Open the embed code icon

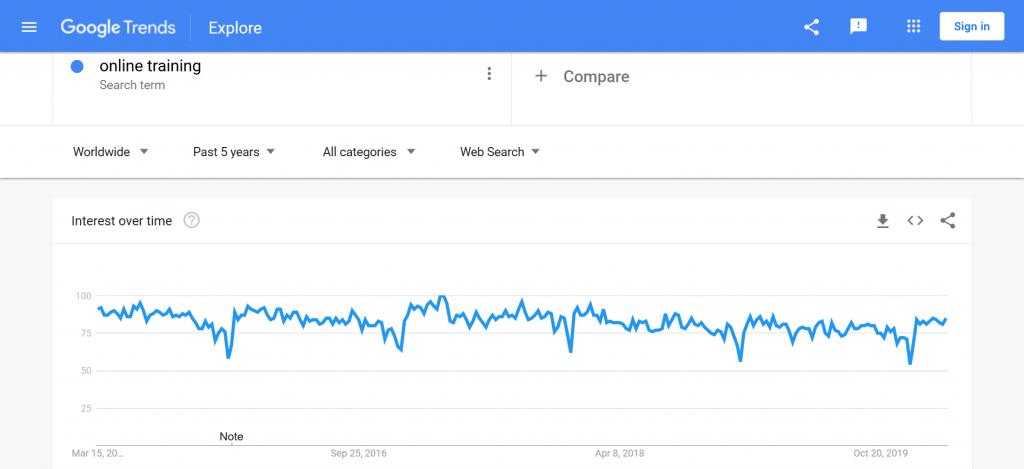click(x=915, y=221)
